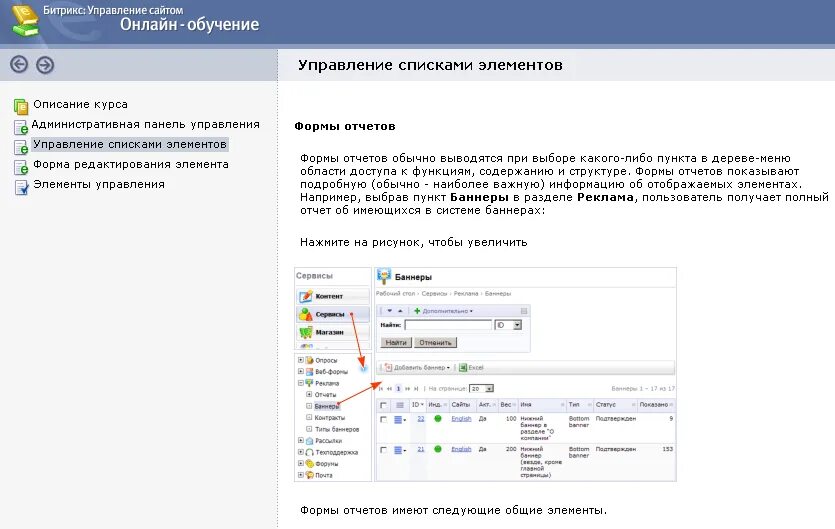The width and height of the screenshot is (835, 529).
Task: Click the page icon beside Форма редактирования элемента
Action: [x=21, y=167]
